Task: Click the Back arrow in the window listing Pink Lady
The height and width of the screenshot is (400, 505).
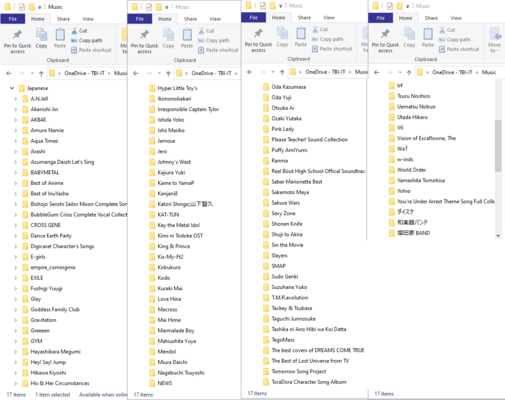Action: [250, 72]
